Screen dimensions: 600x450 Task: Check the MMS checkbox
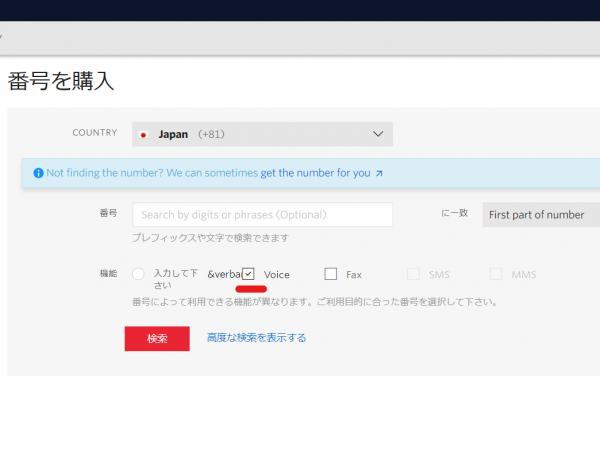tap(496, 274)
